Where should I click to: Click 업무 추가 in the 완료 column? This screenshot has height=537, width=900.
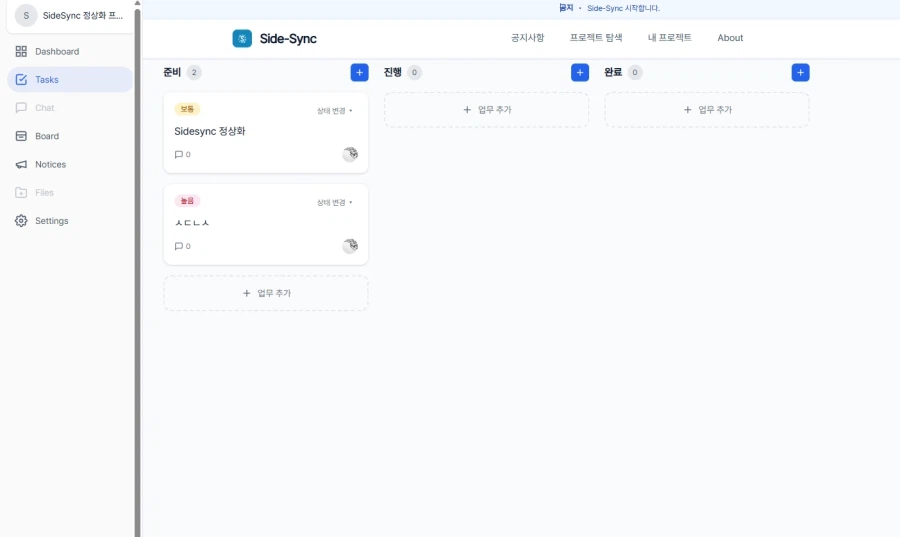707,110
